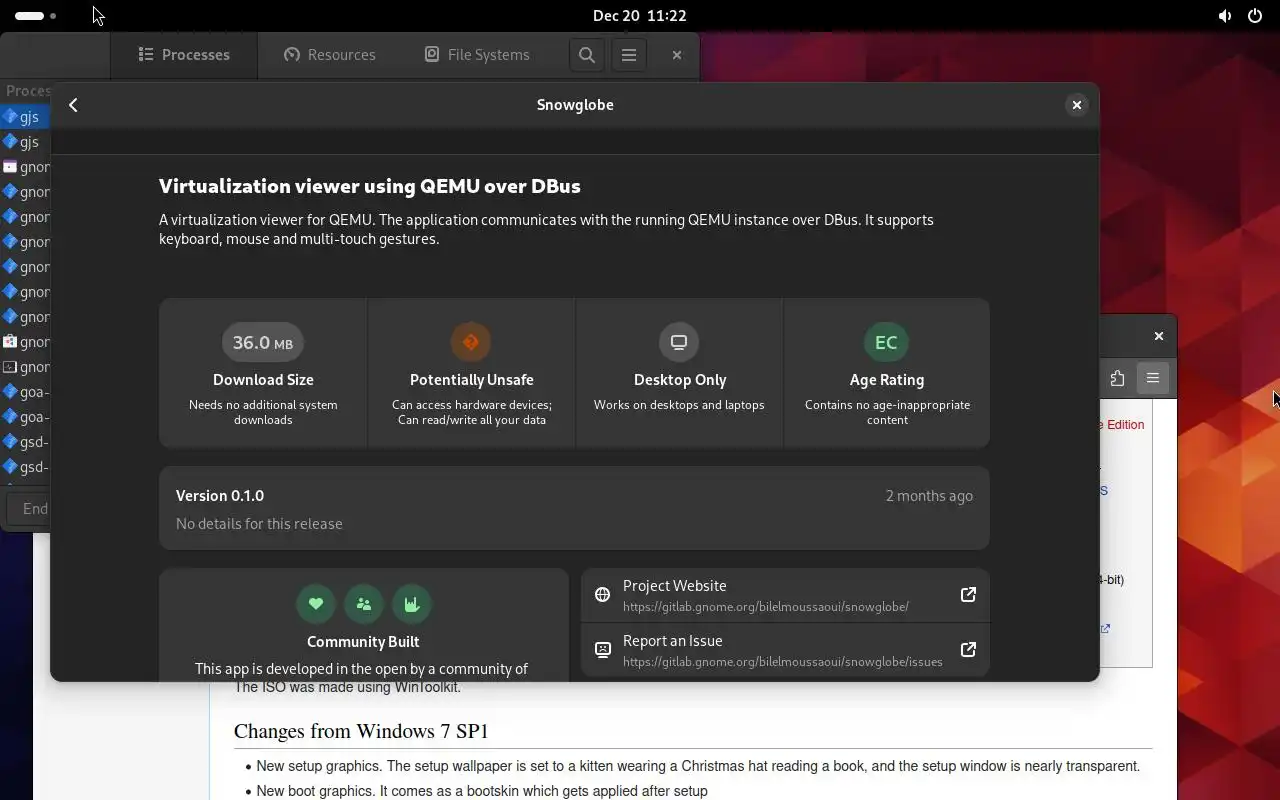Open the GNOME Activities workspace indicator

[36, 16]
